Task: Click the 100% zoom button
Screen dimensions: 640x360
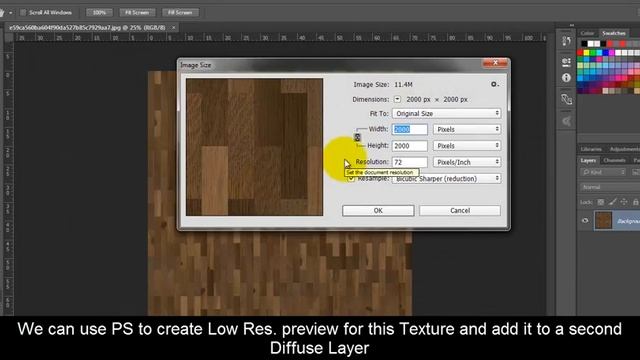Action: (x=99, y=13)
